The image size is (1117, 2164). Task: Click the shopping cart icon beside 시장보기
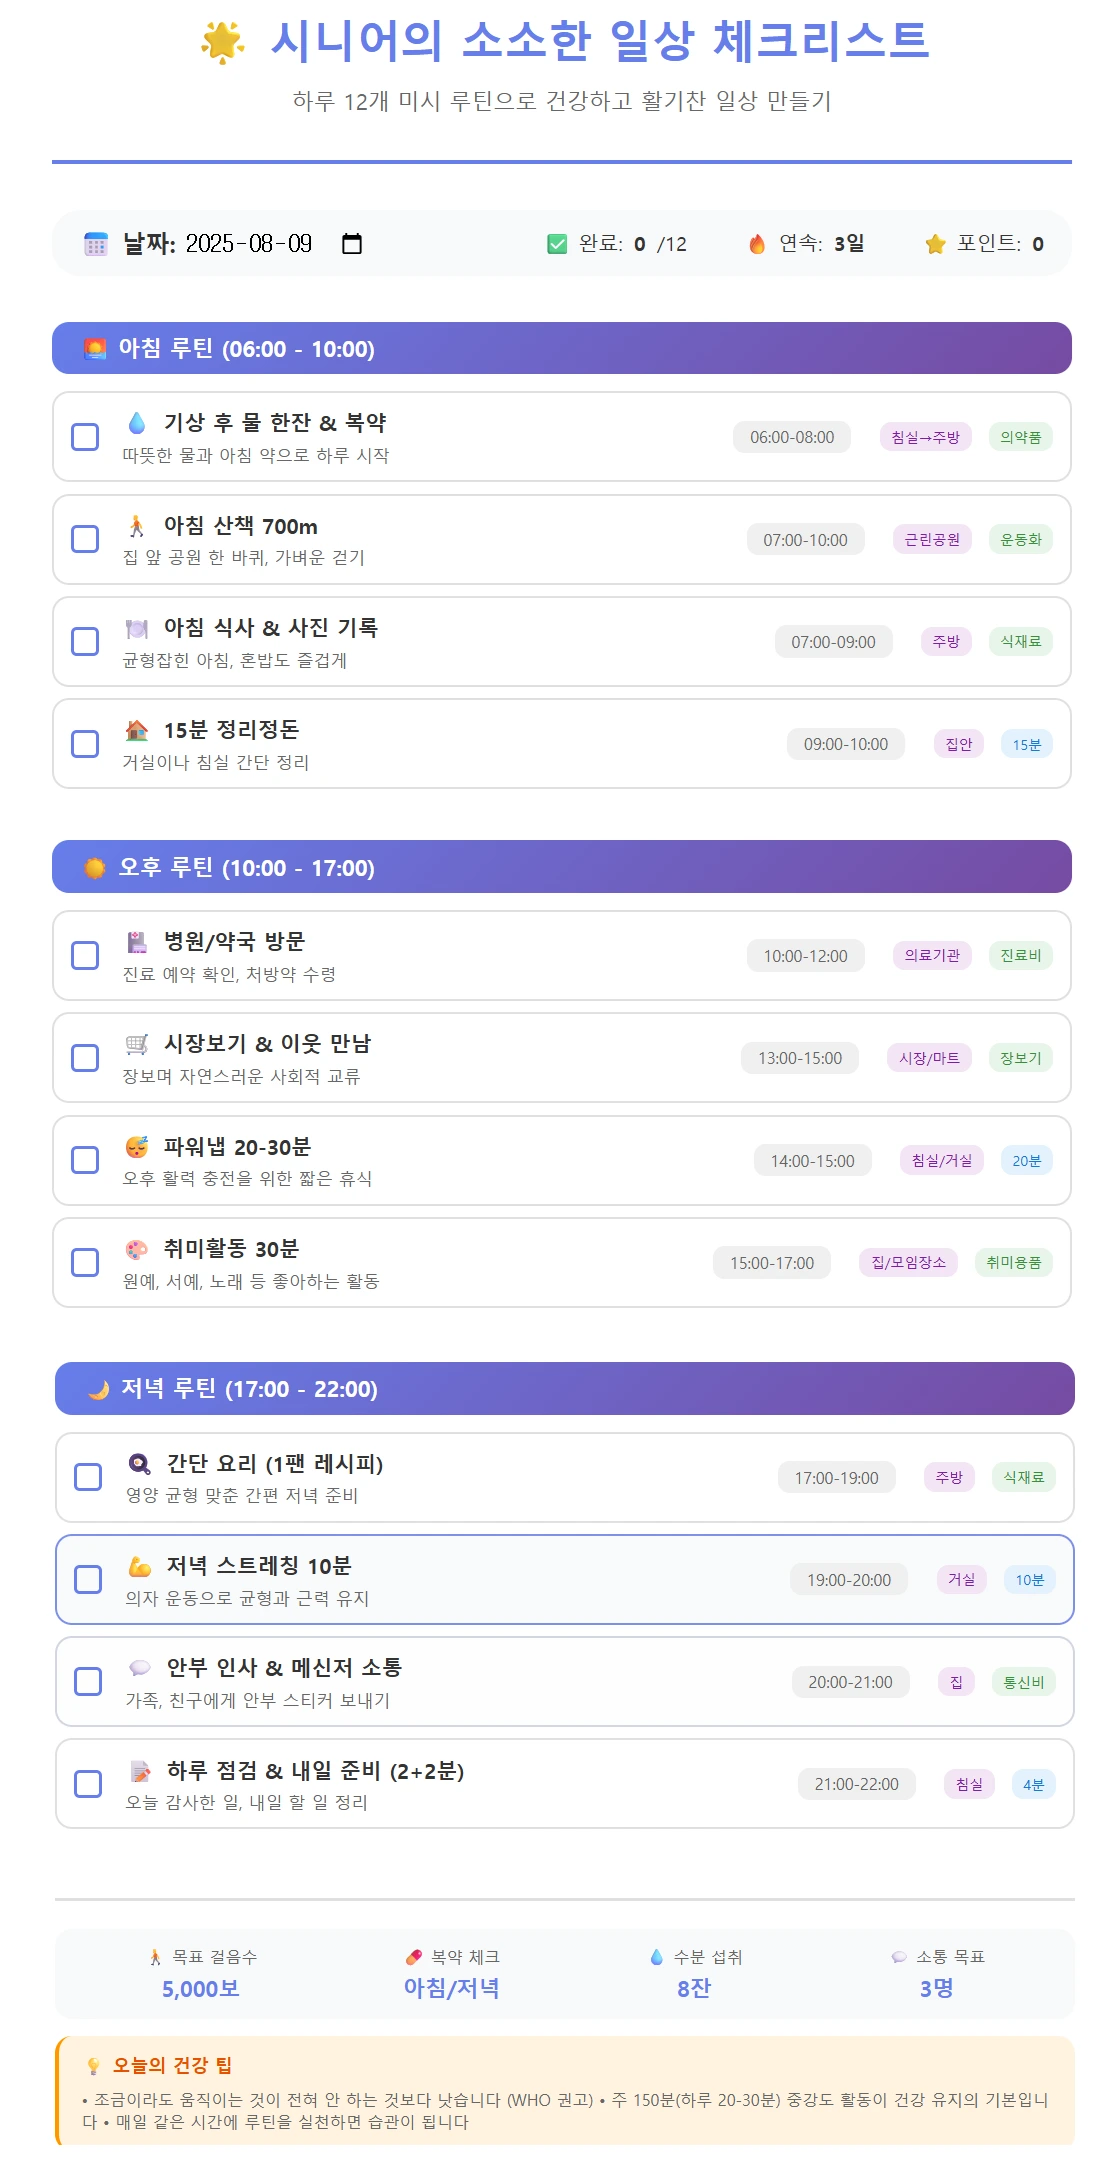[x=137, y=1044]
